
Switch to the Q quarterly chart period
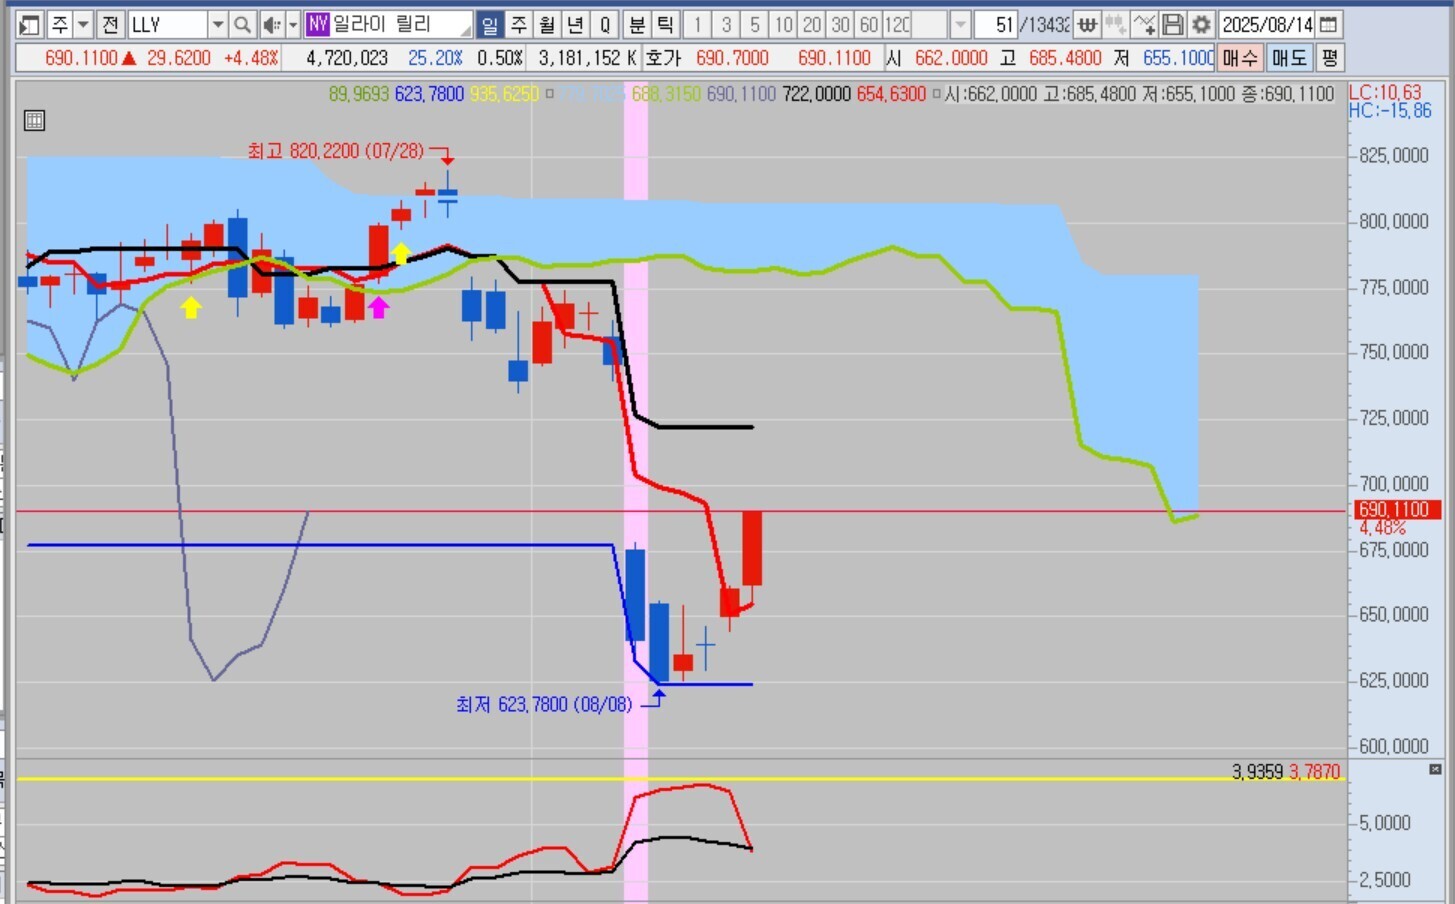[605, 24]
